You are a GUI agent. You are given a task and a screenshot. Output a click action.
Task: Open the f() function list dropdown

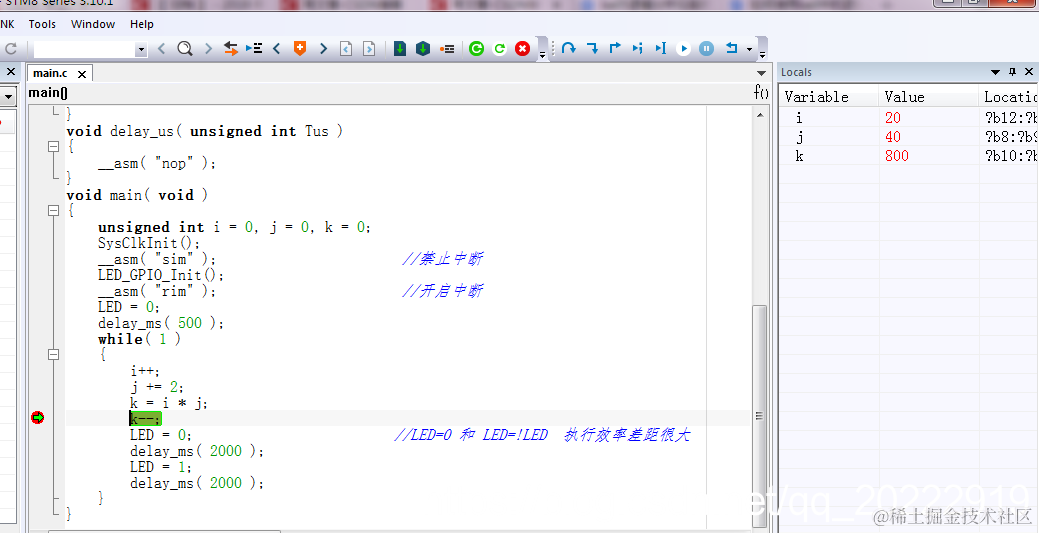tap(761, 93)
